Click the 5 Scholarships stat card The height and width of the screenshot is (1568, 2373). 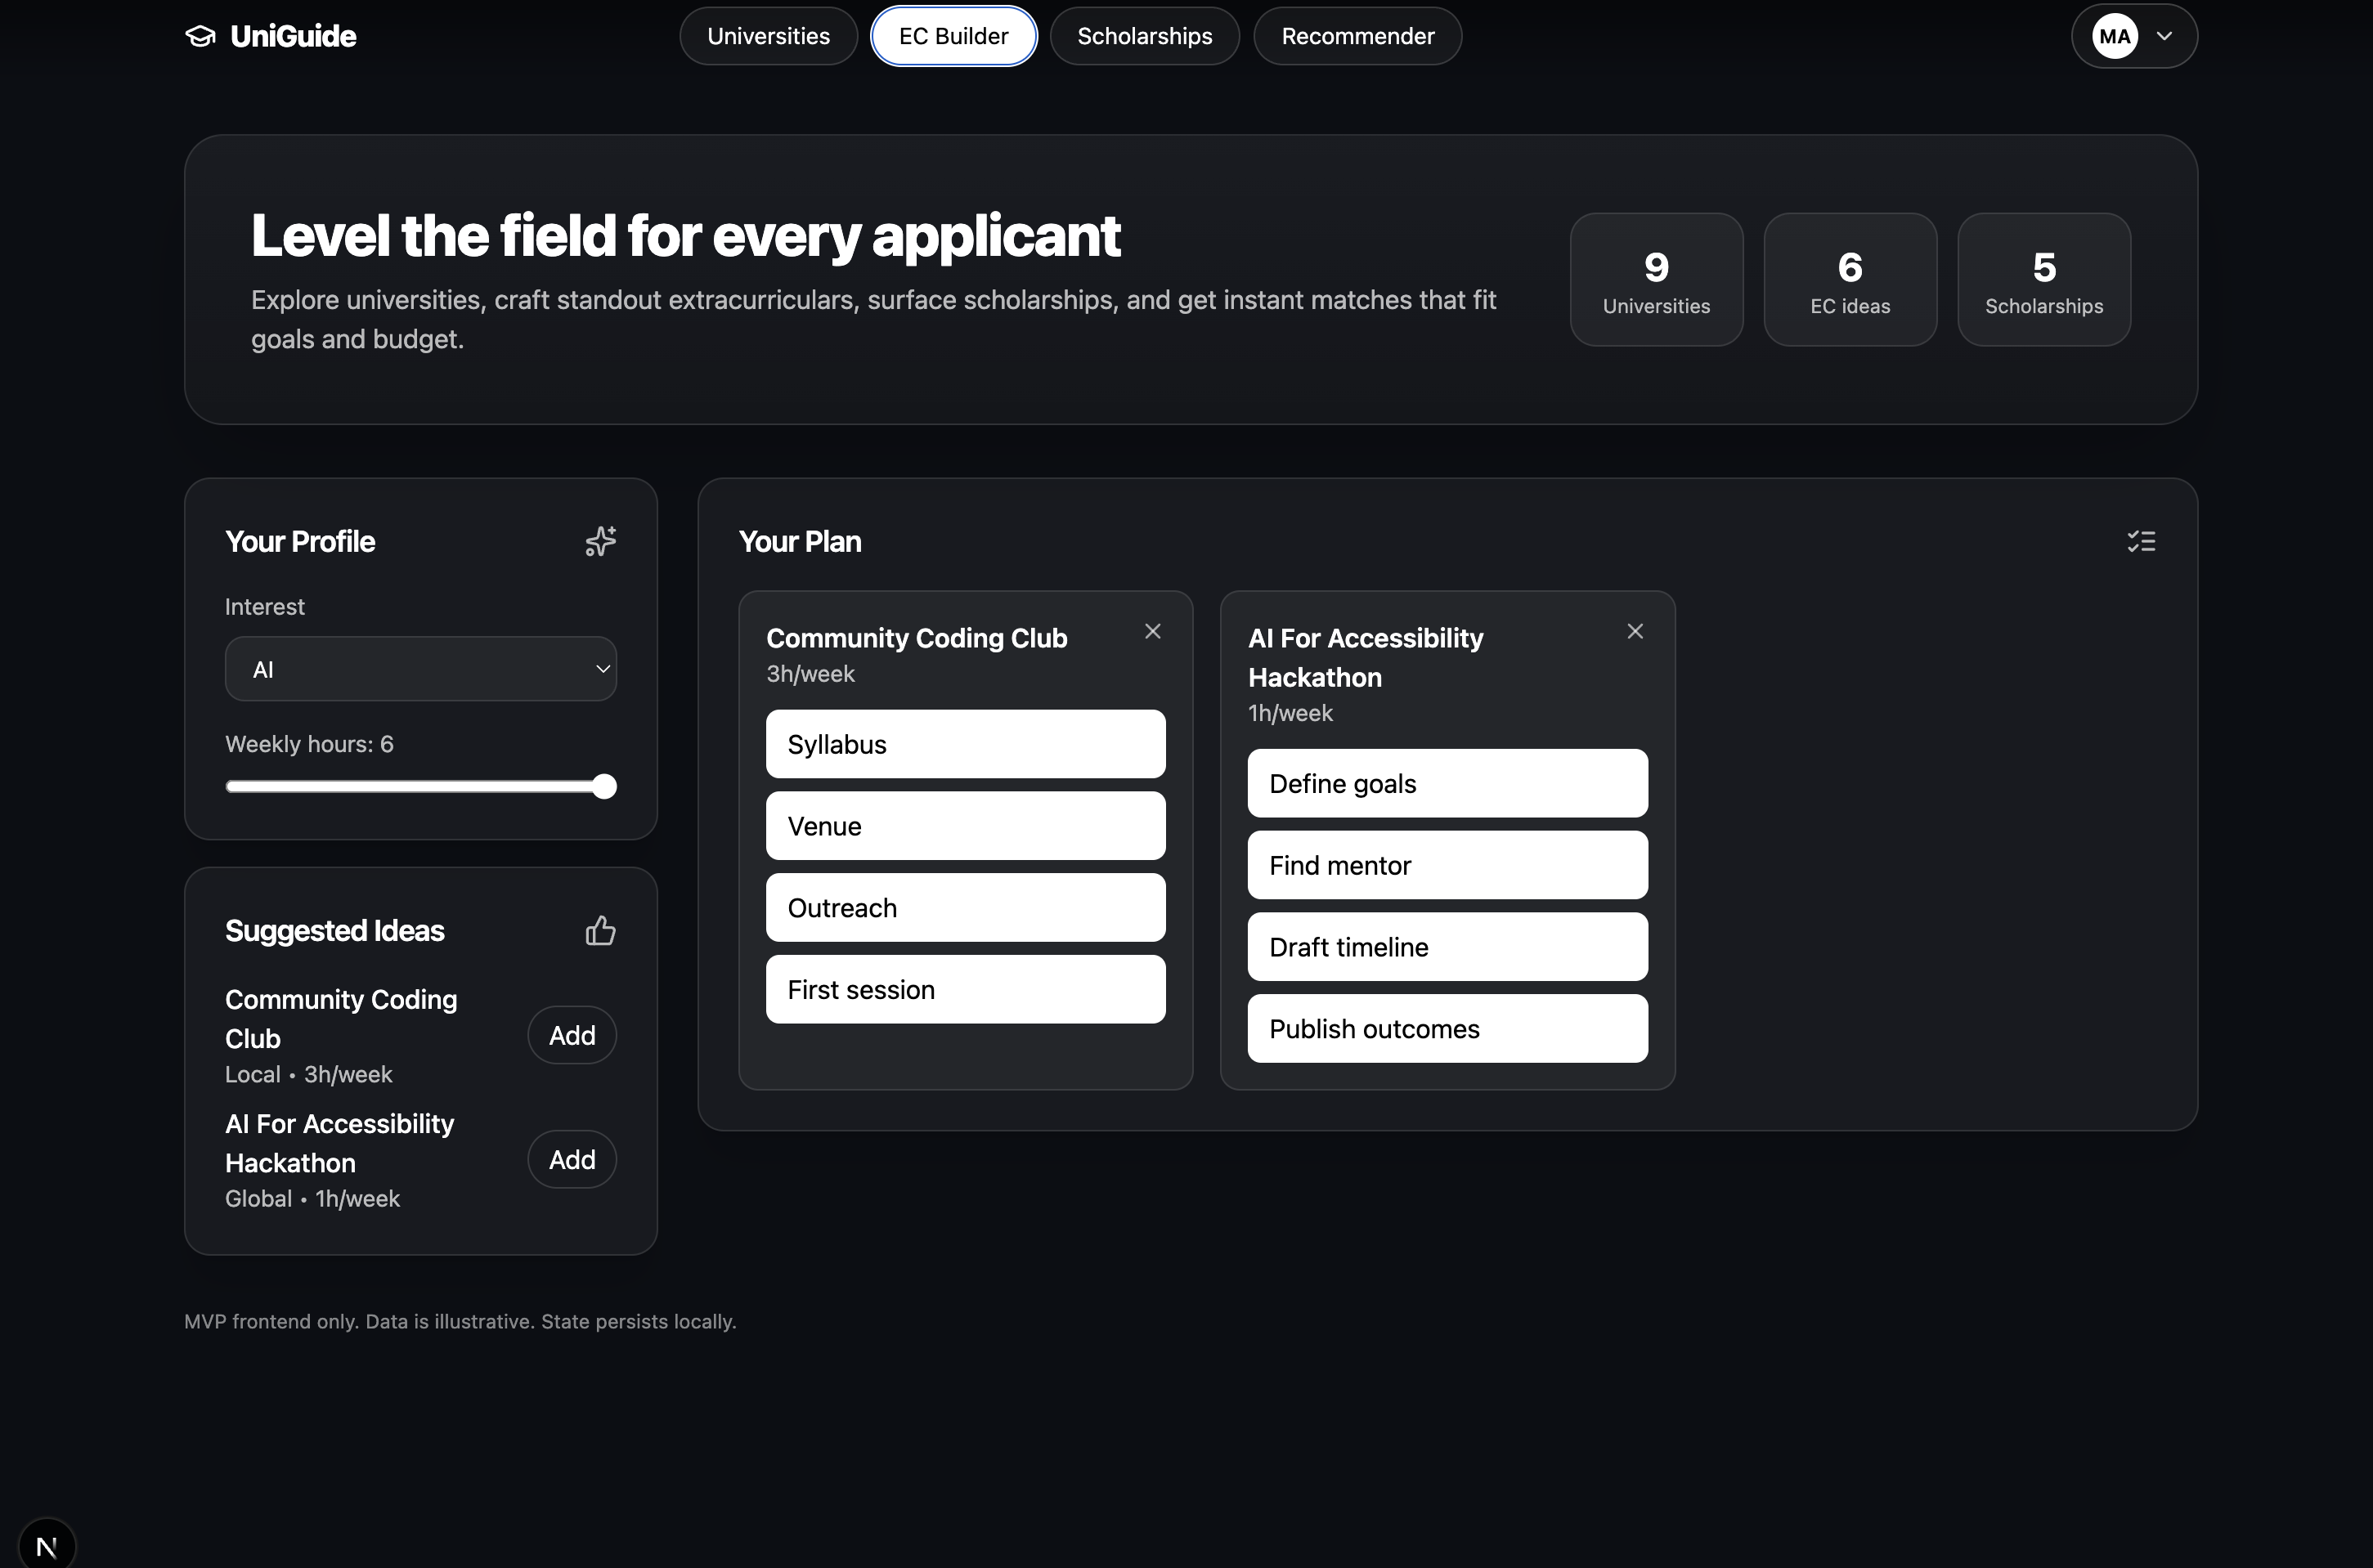[x=2043, y=279]
